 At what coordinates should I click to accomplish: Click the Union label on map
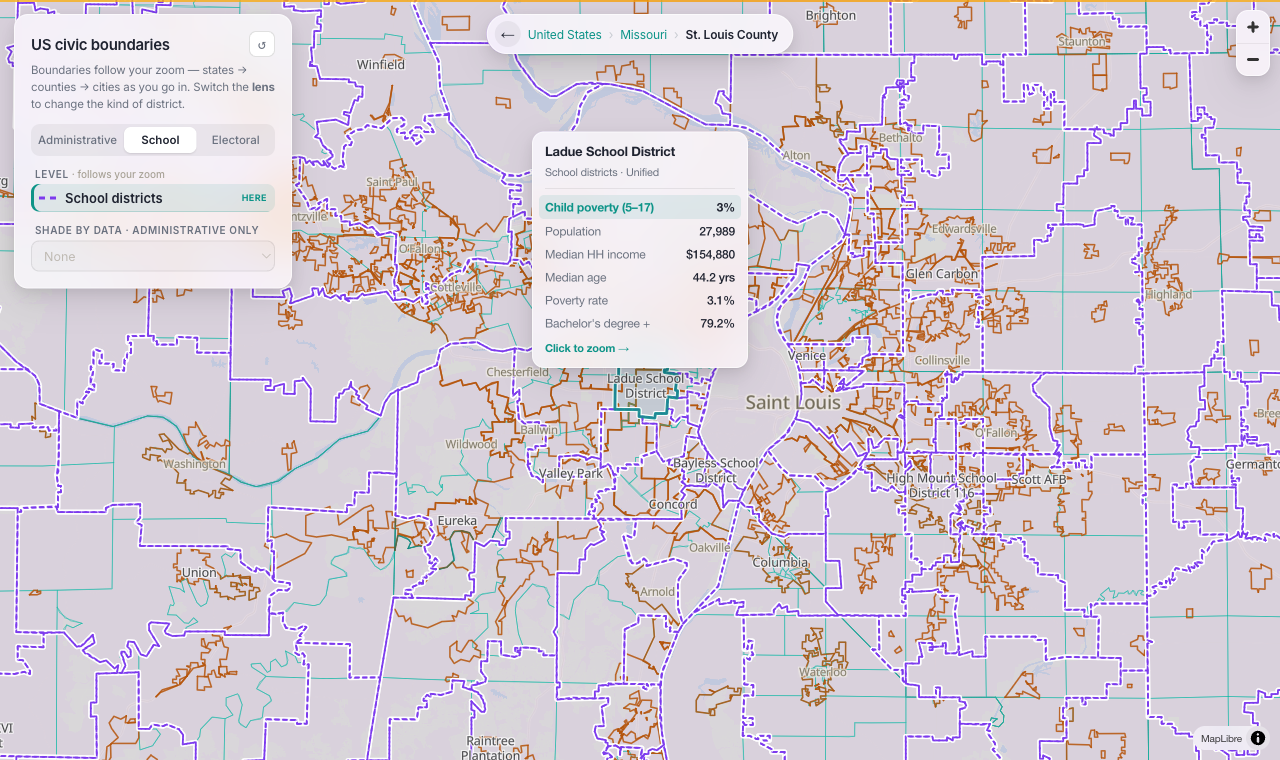coord(199,572)
